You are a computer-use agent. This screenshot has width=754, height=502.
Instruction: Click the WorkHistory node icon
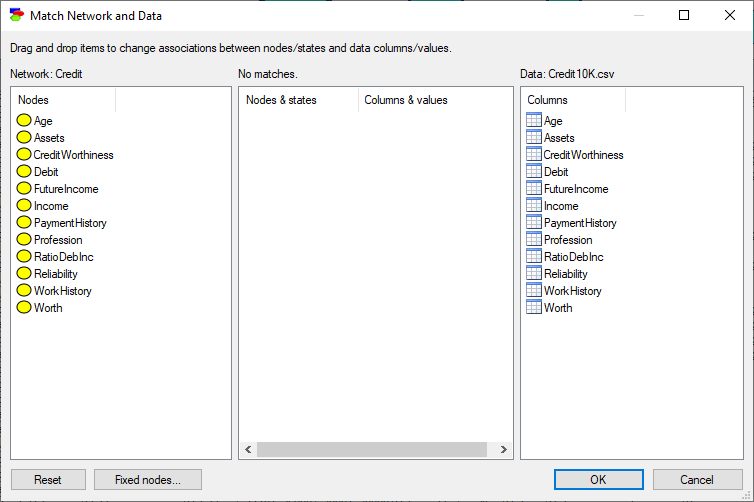click(24, 290)
